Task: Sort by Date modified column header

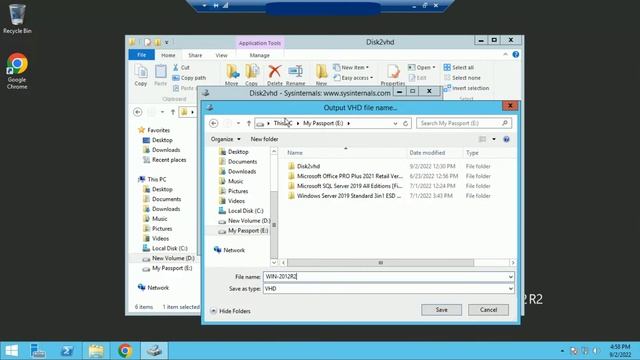Action: pyautogui.click(x=427, y=153)
